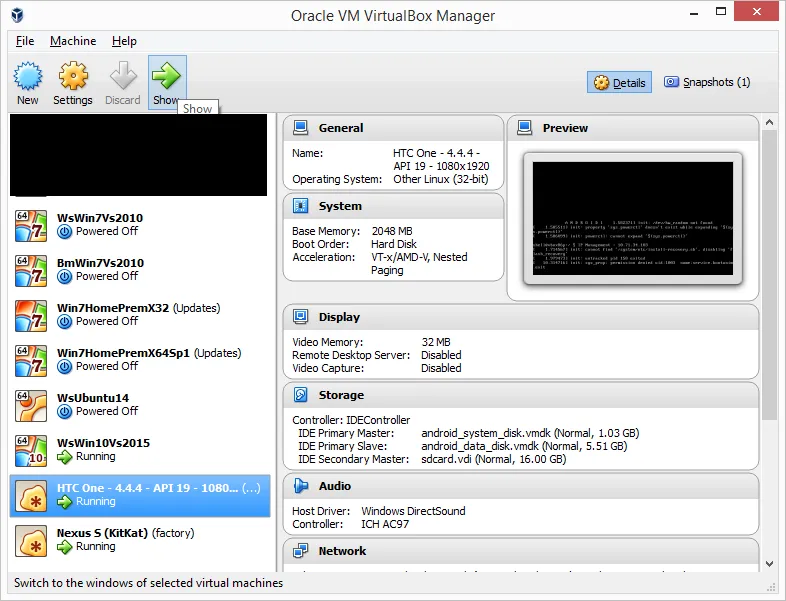Open Settings with the gear toolbar icon
Screen dimensions: 786x601
coord(73,76)
